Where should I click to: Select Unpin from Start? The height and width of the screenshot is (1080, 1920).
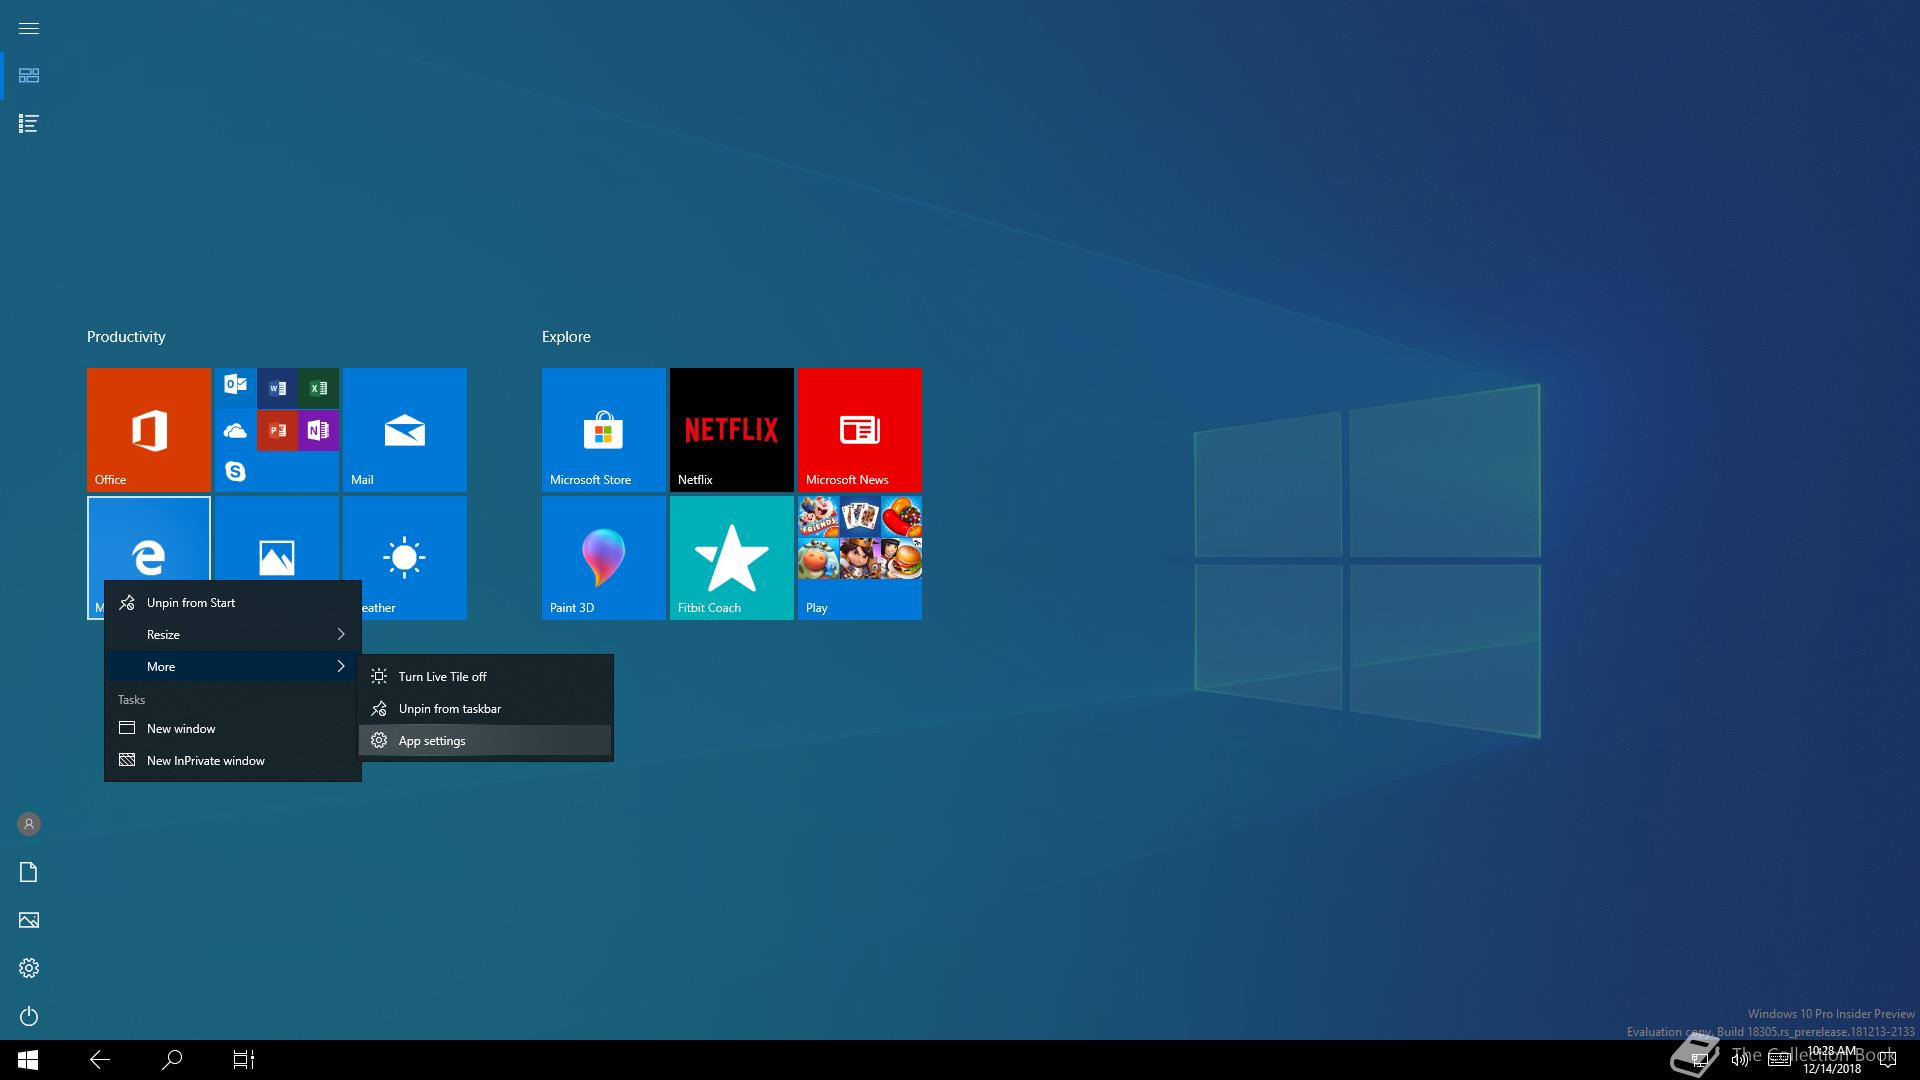(x=233, y=602)
